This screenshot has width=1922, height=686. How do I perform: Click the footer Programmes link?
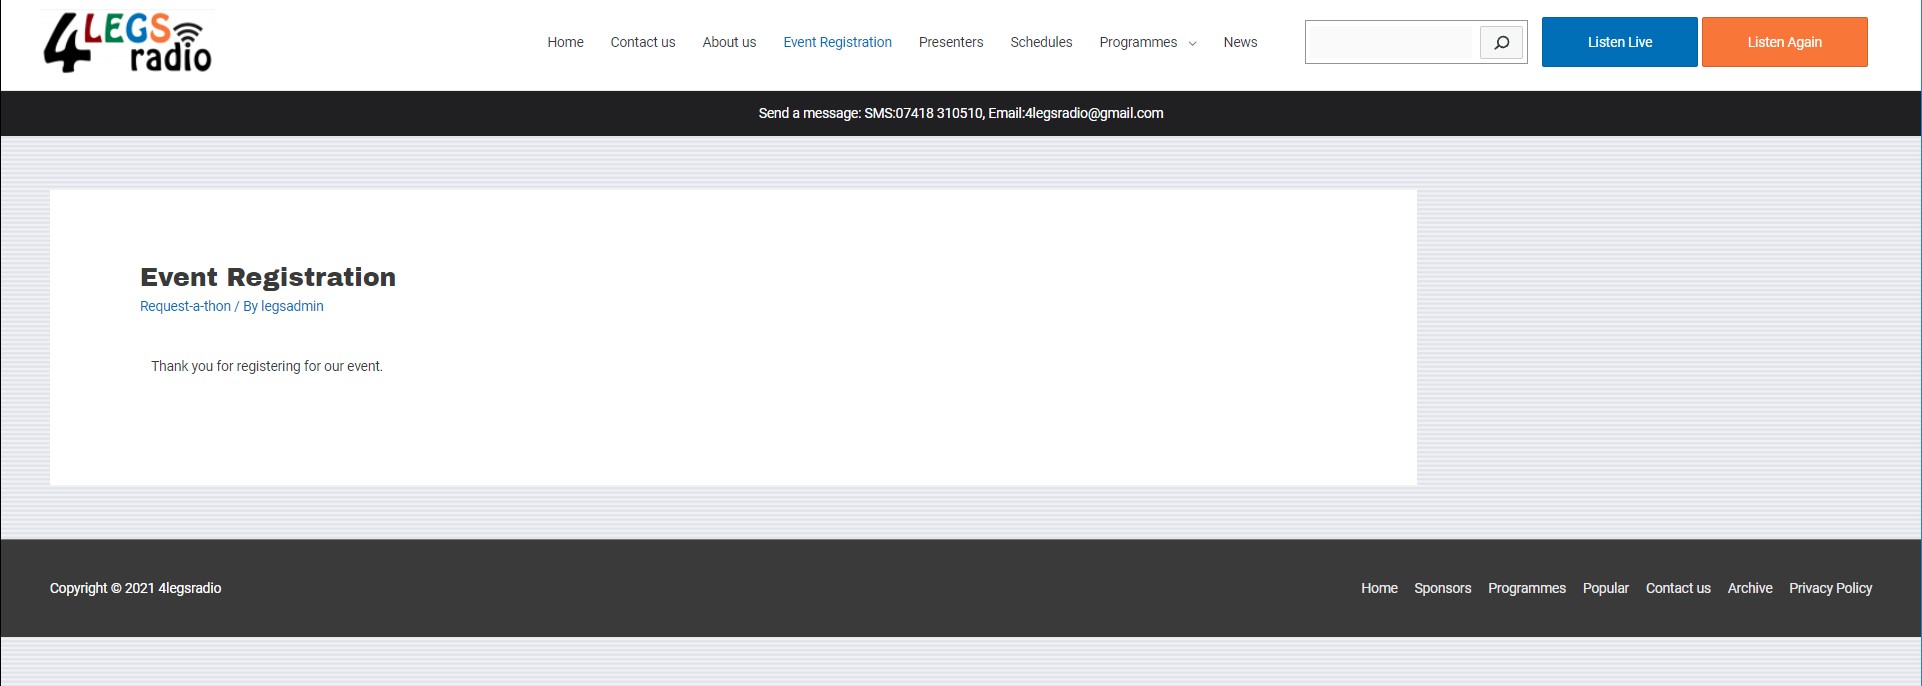click(x=1526, y=588)
